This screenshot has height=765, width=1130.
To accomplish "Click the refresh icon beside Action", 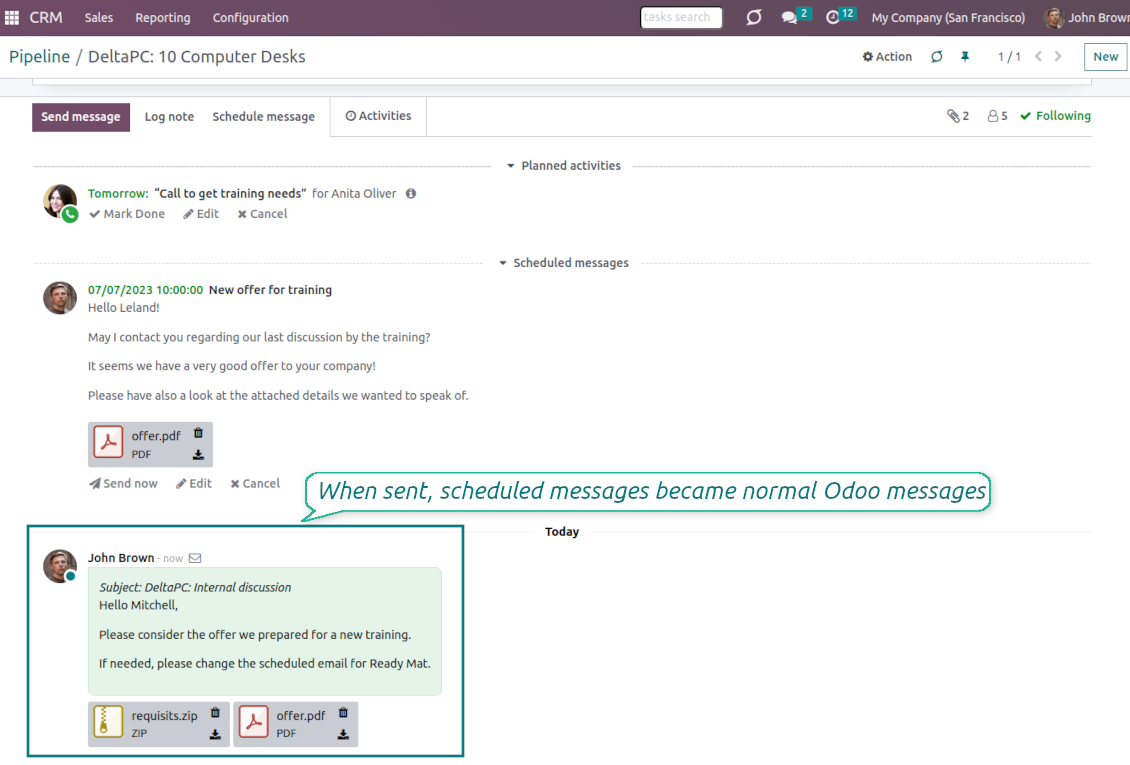I will click(x=936, y=56).
